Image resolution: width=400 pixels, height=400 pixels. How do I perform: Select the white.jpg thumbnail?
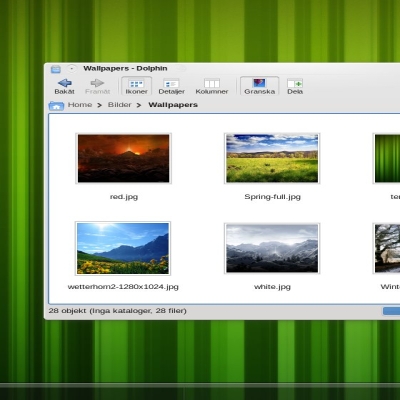tap(272, 248)
